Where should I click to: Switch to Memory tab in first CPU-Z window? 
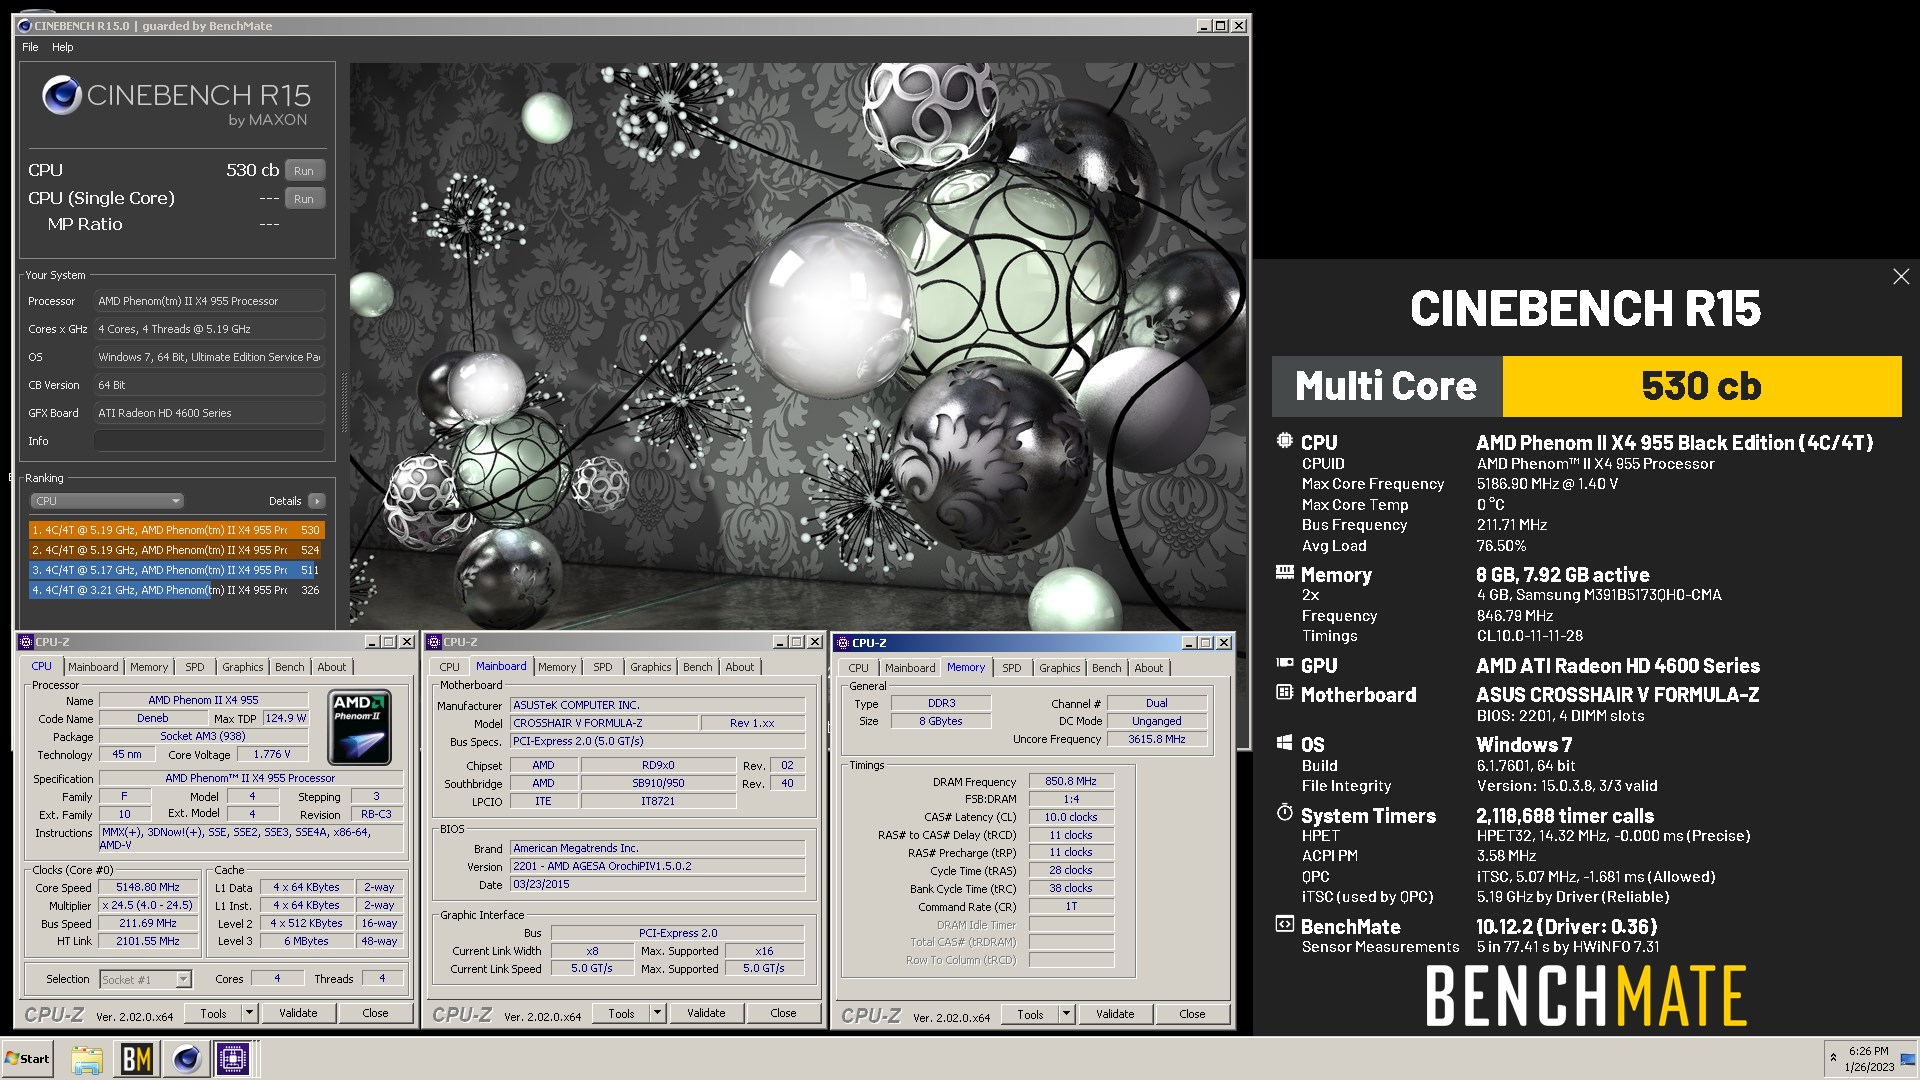click(149, 667)
